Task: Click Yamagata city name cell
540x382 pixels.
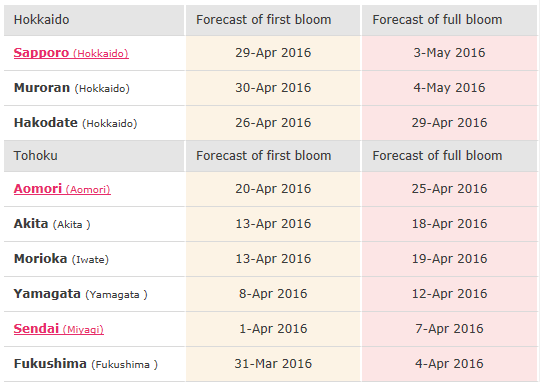Action: pos(95,294)
